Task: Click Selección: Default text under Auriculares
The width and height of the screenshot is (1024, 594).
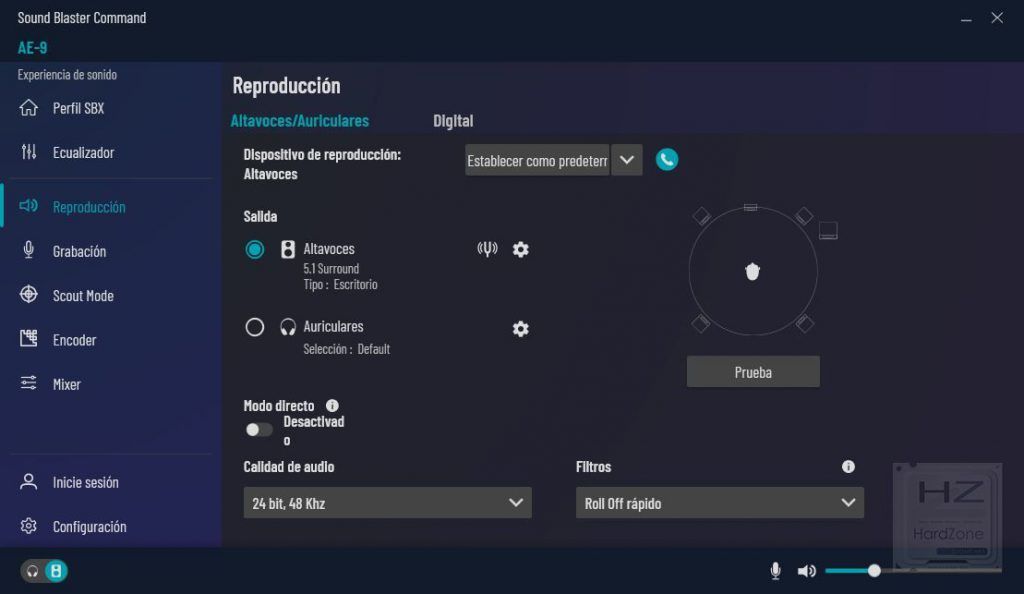Action: 346,349
